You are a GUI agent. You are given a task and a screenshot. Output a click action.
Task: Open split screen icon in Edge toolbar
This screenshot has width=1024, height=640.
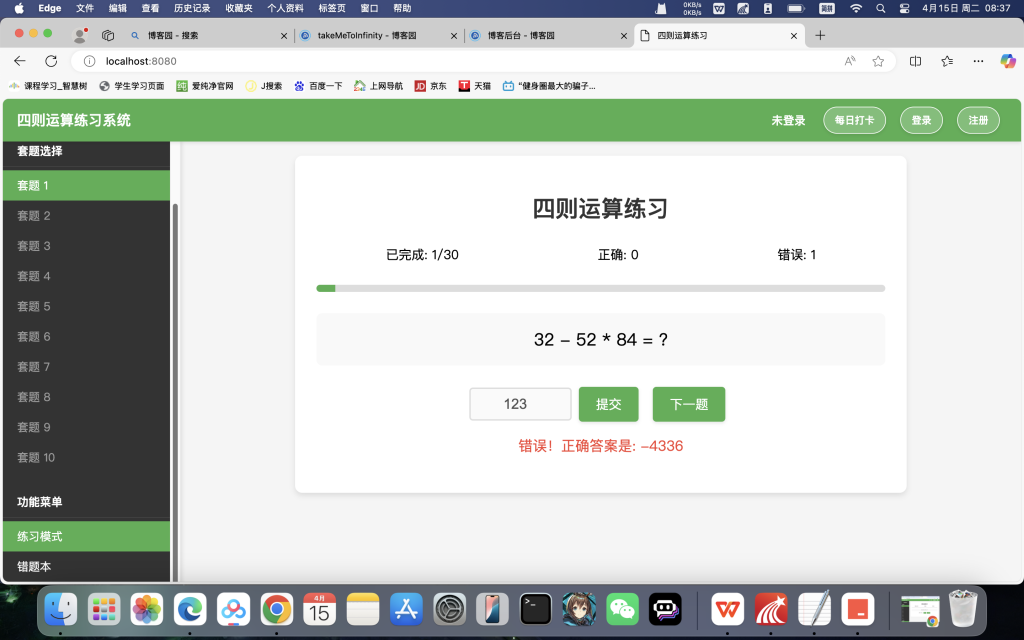(914, 61)
